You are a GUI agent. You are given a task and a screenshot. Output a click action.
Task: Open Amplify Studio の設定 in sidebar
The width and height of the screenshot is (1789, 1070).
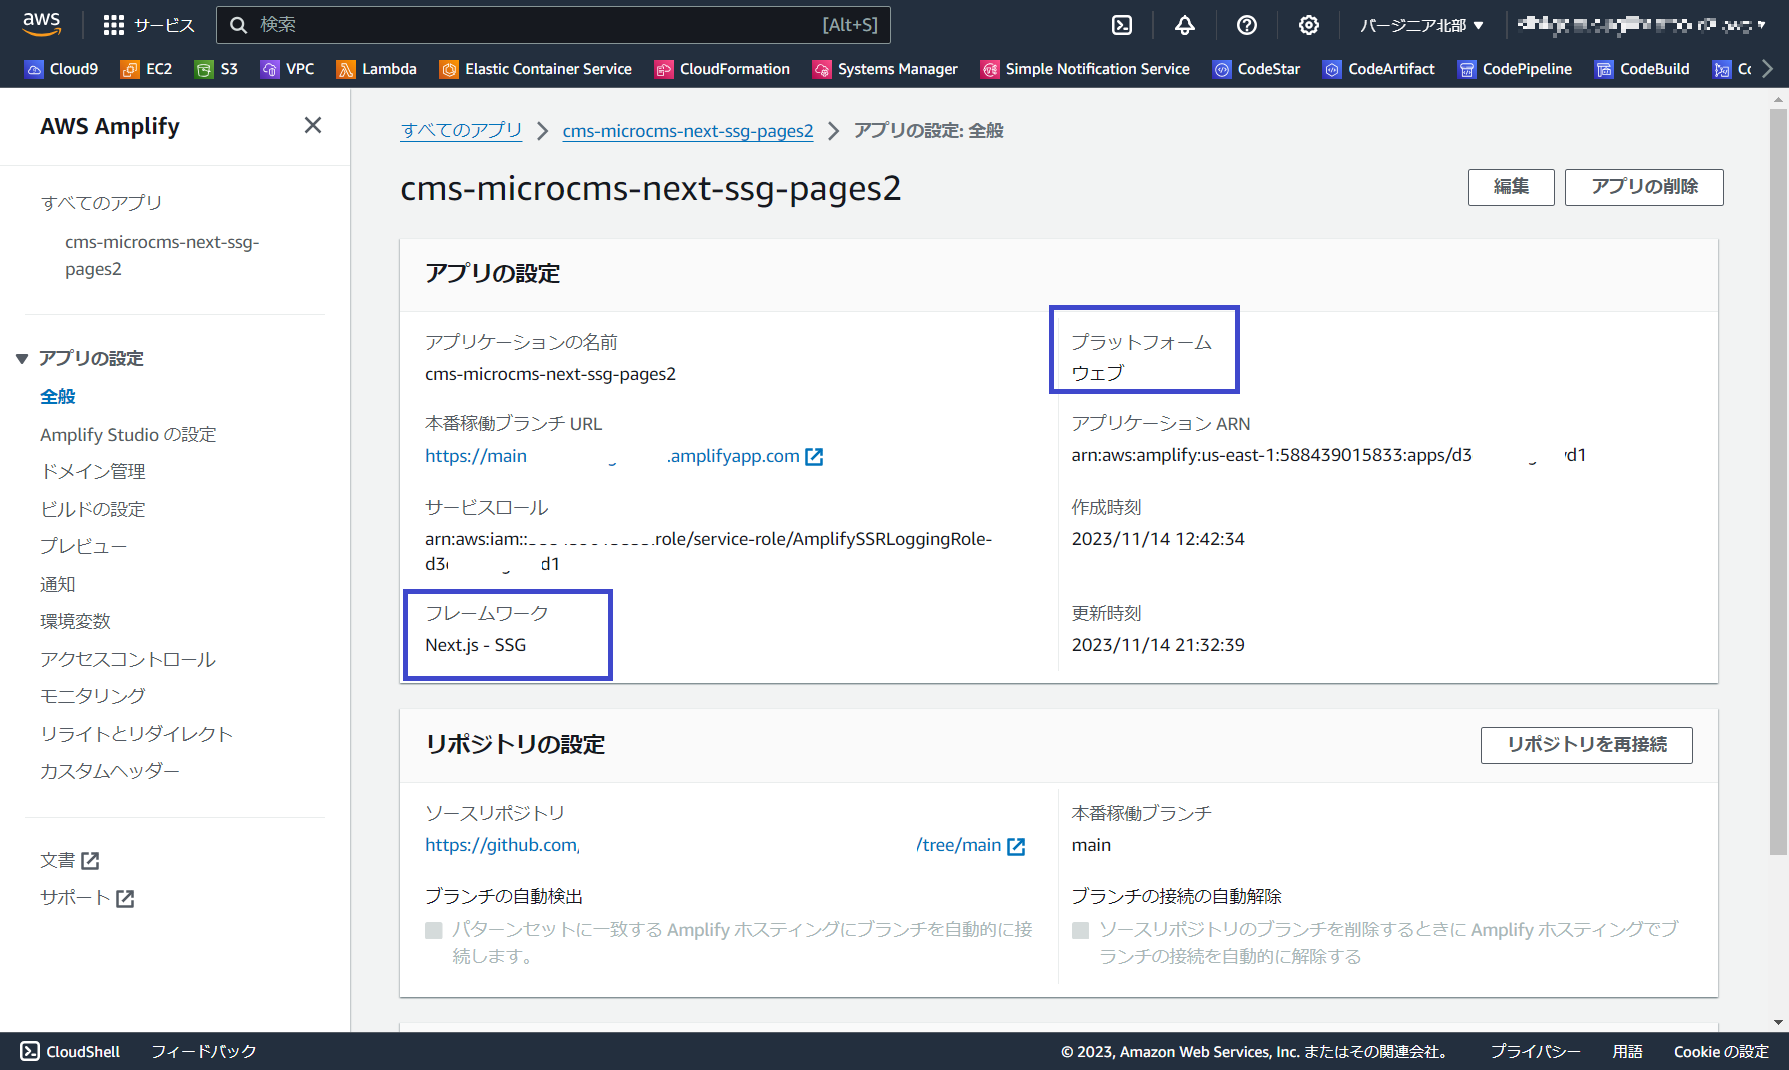(128, 434)
